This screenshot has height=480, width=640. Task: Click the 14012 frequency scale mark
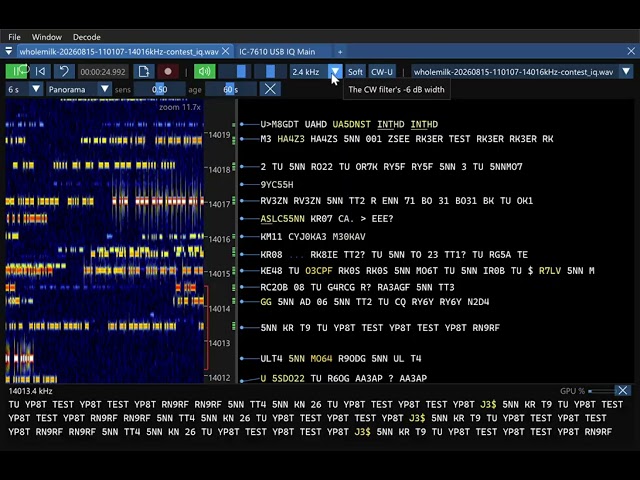click(220, 378)
